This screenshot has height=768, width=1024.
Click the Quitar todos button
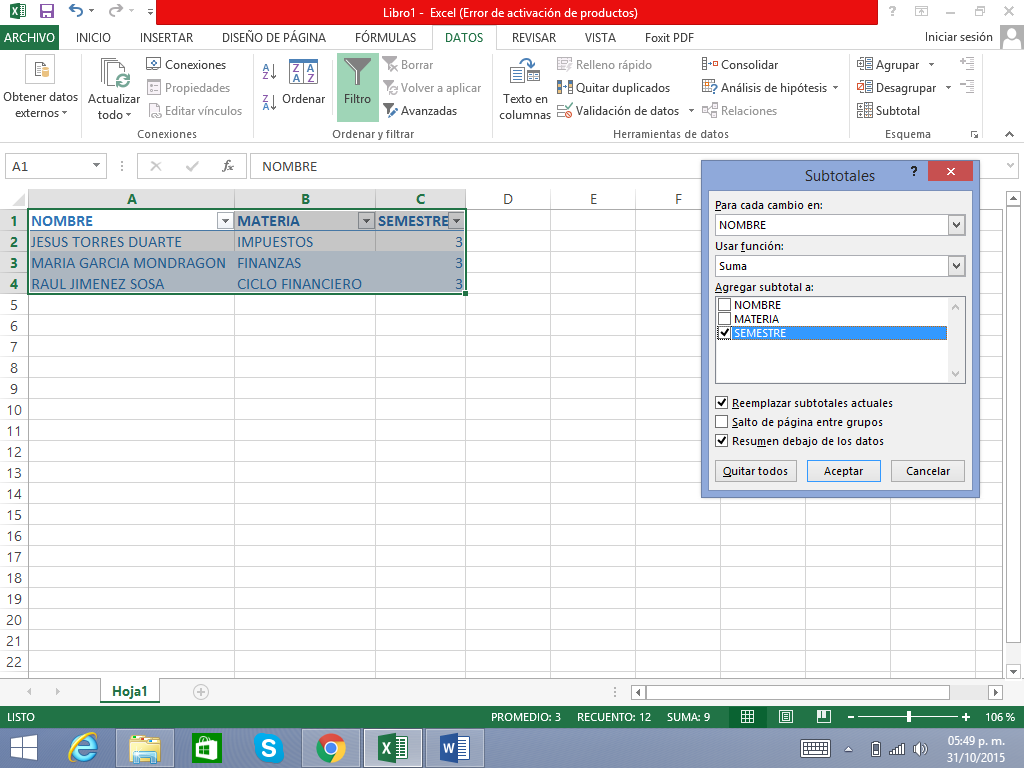755,471
